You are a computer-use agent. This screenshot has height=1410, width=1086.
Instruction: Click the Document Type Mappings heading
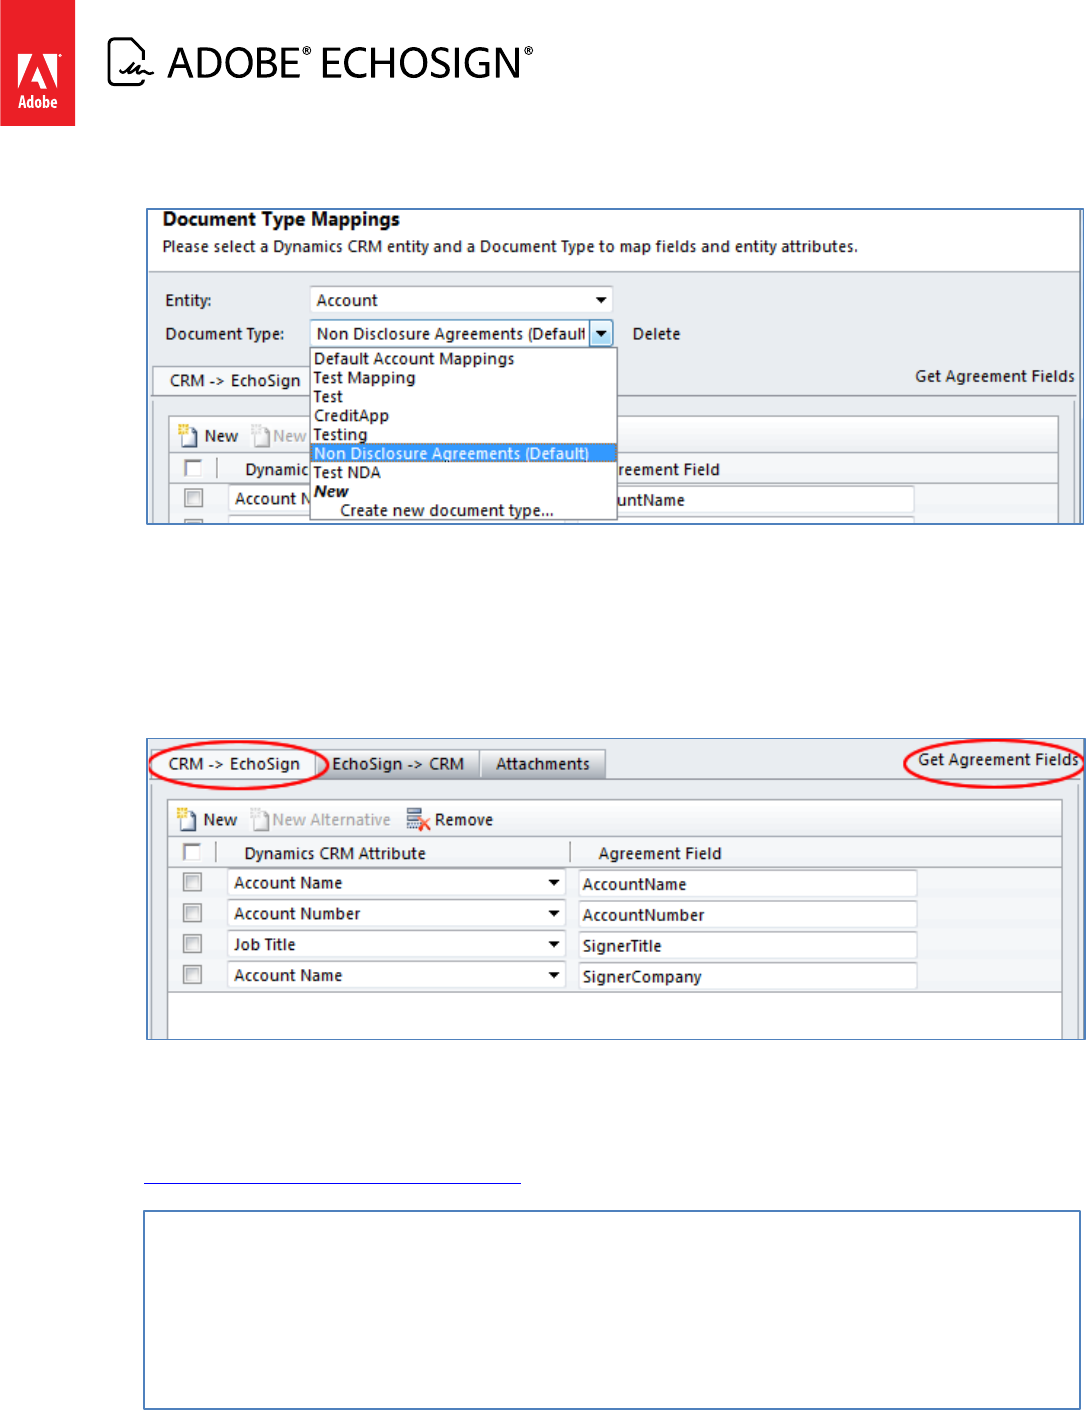click(x=281, y=219)
